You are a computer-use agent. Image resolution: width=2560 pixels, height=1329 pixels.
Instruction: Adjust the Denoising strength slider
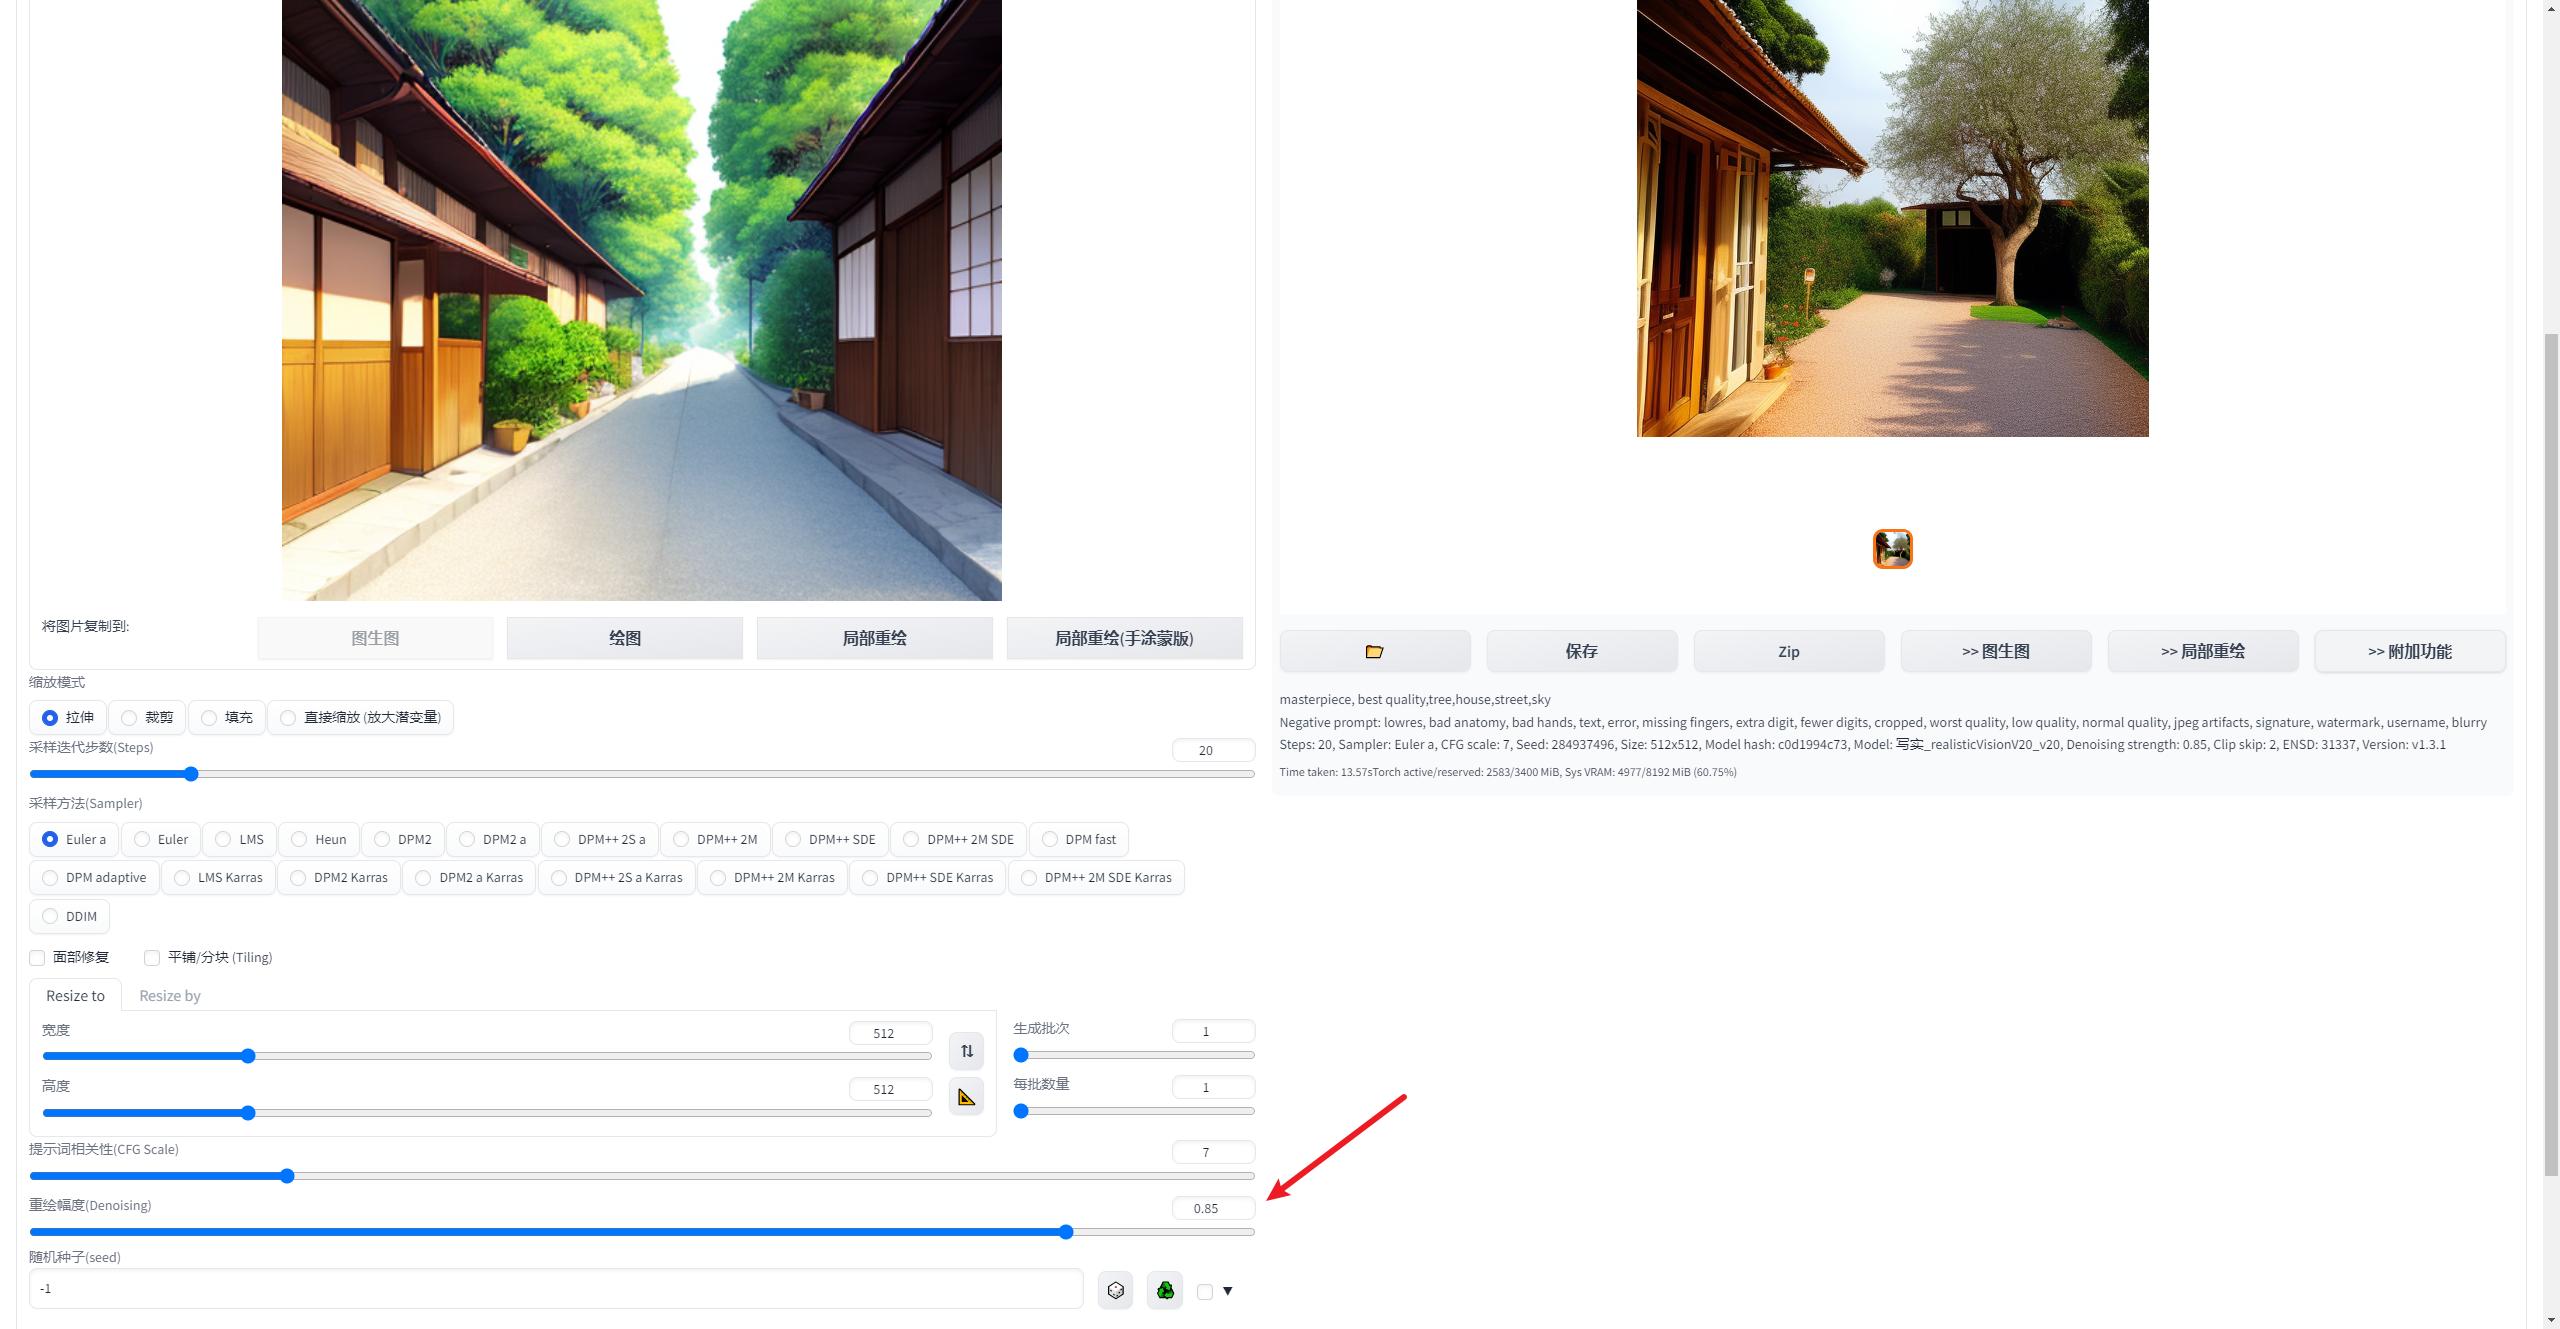(1066, 1232)
